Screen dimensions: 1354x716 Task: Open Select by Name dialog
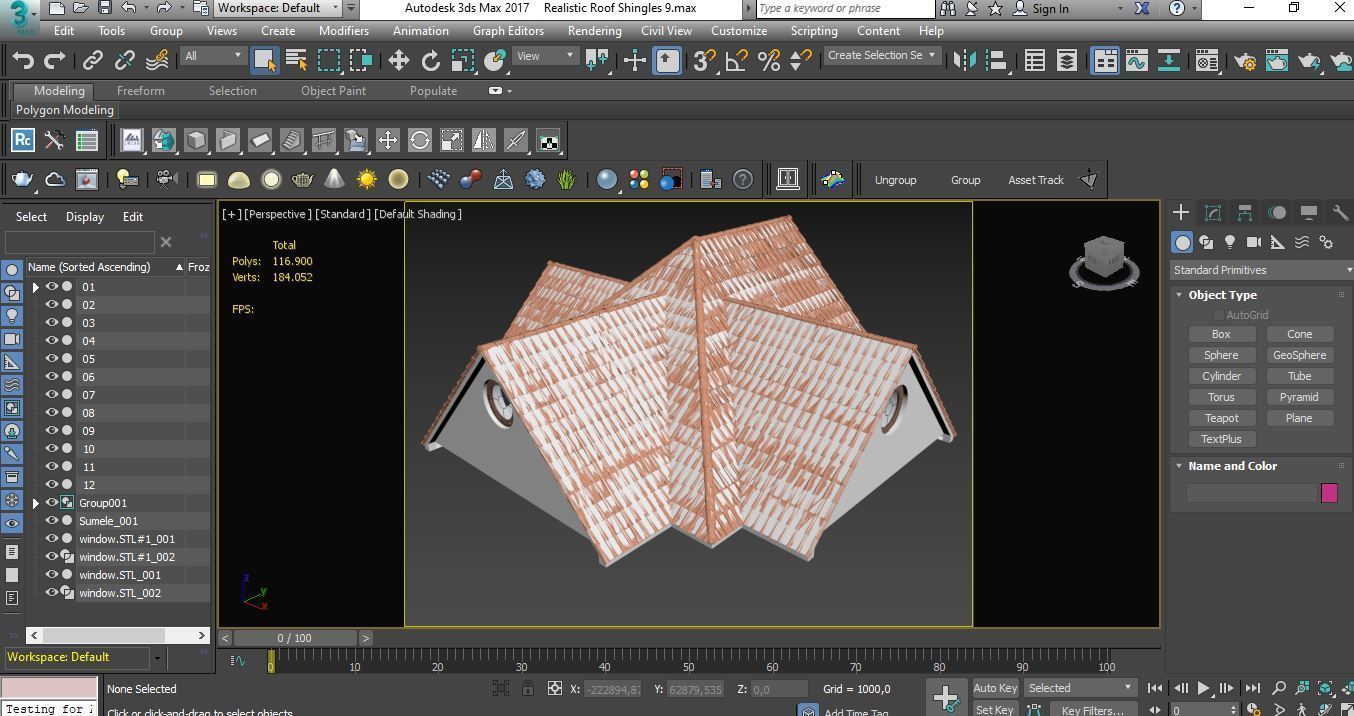coord(297,60)
